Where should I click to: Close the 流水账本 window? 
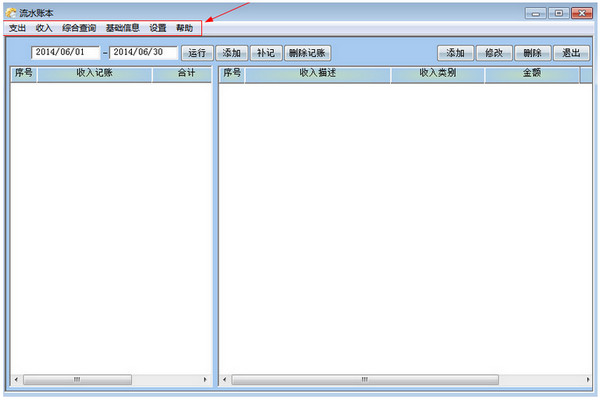(x=582, y=13)
